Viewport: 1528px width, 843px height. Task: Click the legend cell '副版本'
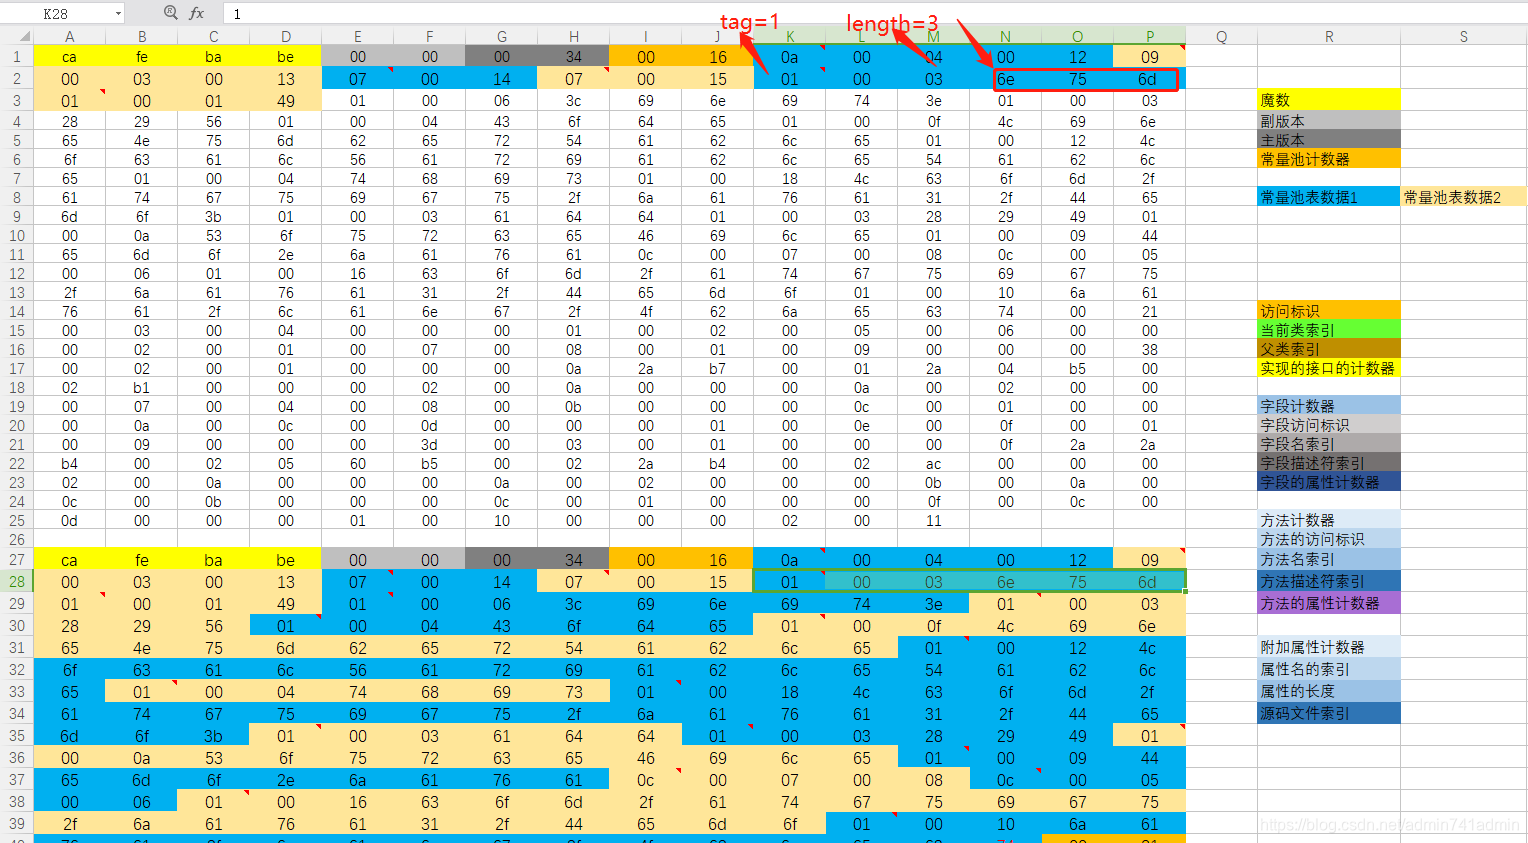tap(1329, 121)
